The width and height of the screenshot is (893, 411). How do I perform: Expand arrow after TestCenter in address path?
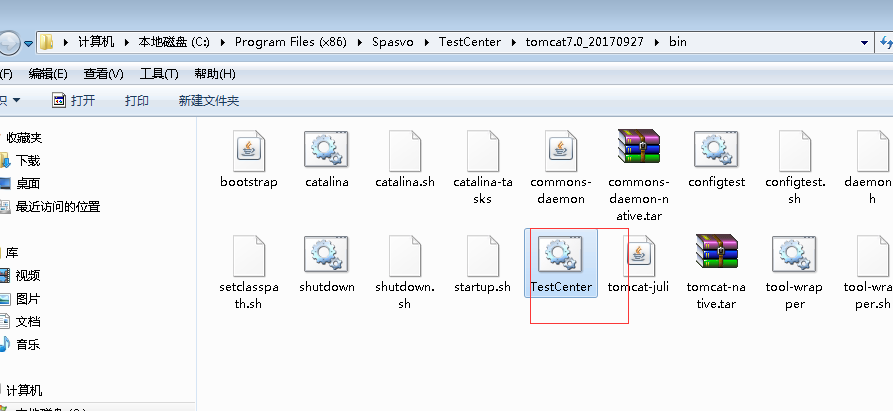[x=514, y=42]
